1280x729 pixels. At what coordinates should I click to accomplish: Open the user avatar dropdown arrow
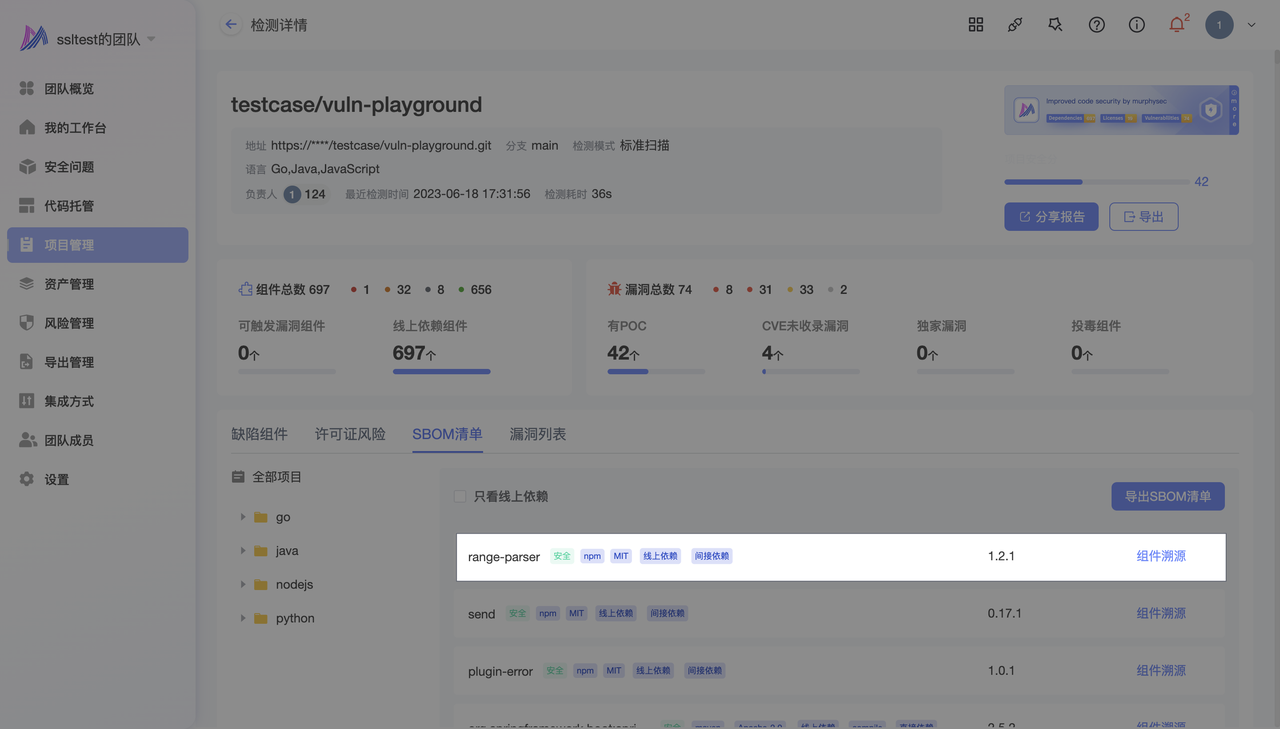[1251, 25]
